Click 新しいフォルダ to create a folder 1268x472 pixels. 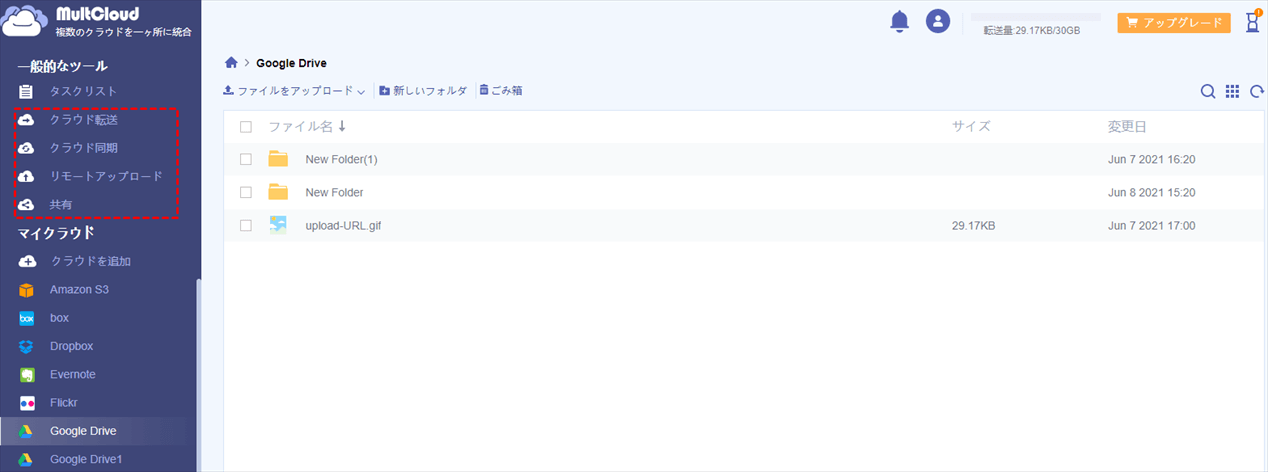pyautogui.click(x=423, y=91)
